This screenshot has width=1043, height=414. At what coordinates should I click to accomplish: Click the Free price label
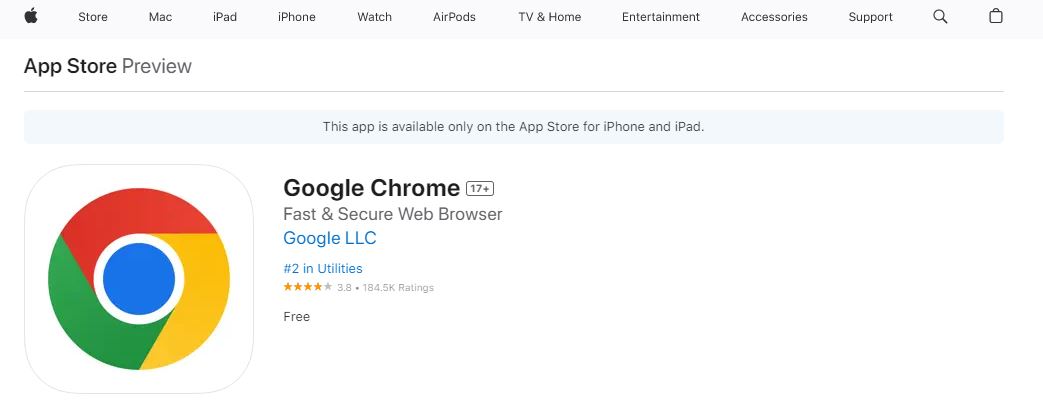pyautogui.click(x=297, y=317)
